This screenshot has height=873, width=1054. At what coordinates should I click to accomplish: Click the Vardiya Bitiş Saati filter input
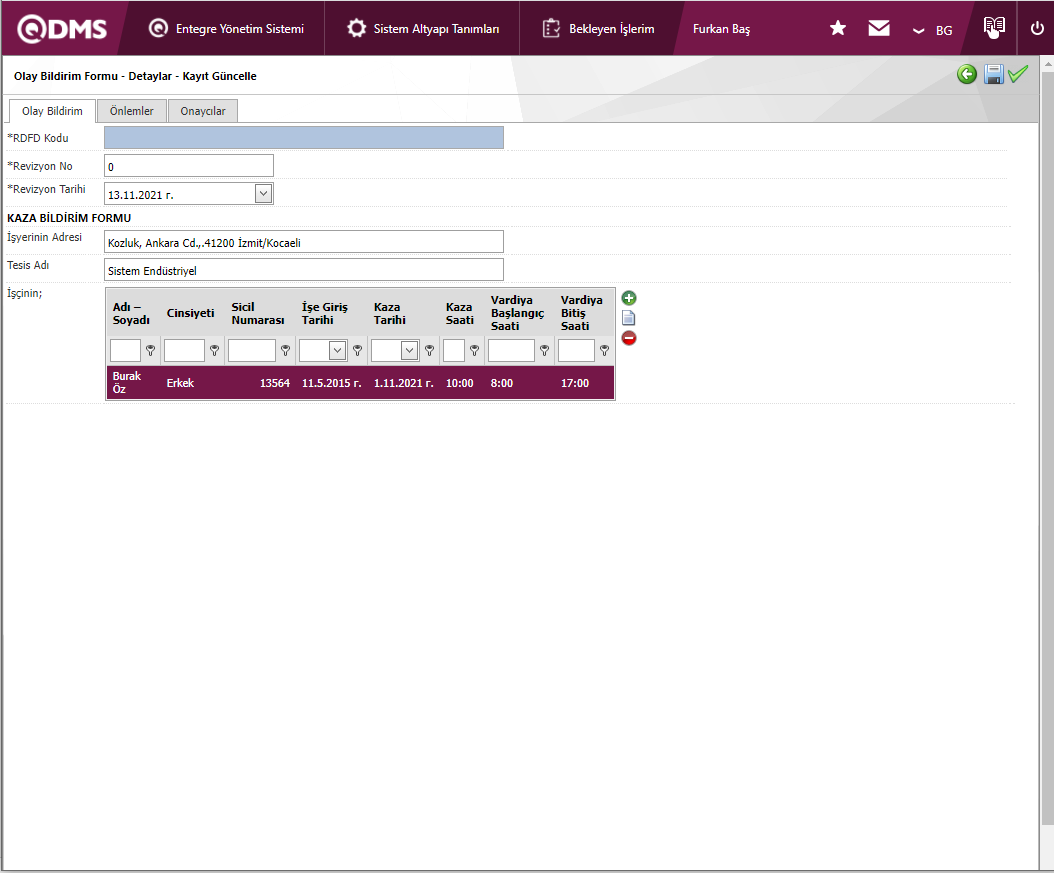tap(576, 350)
